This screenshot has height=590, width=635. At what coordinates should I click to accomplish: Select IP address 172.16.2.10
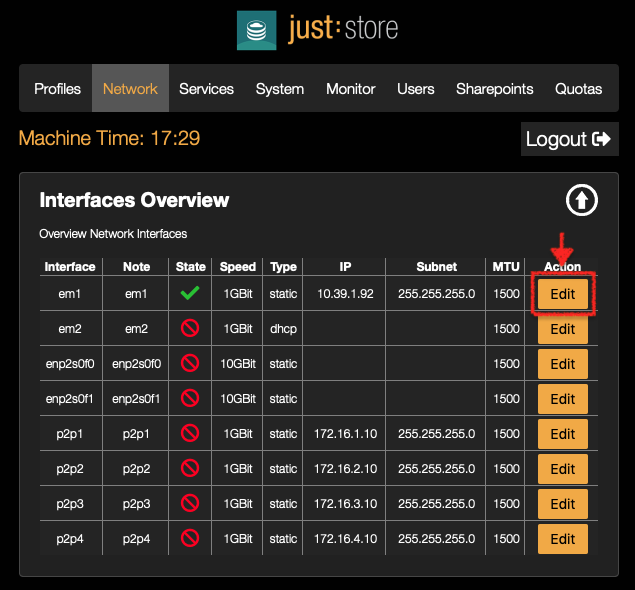pos(345,469)
